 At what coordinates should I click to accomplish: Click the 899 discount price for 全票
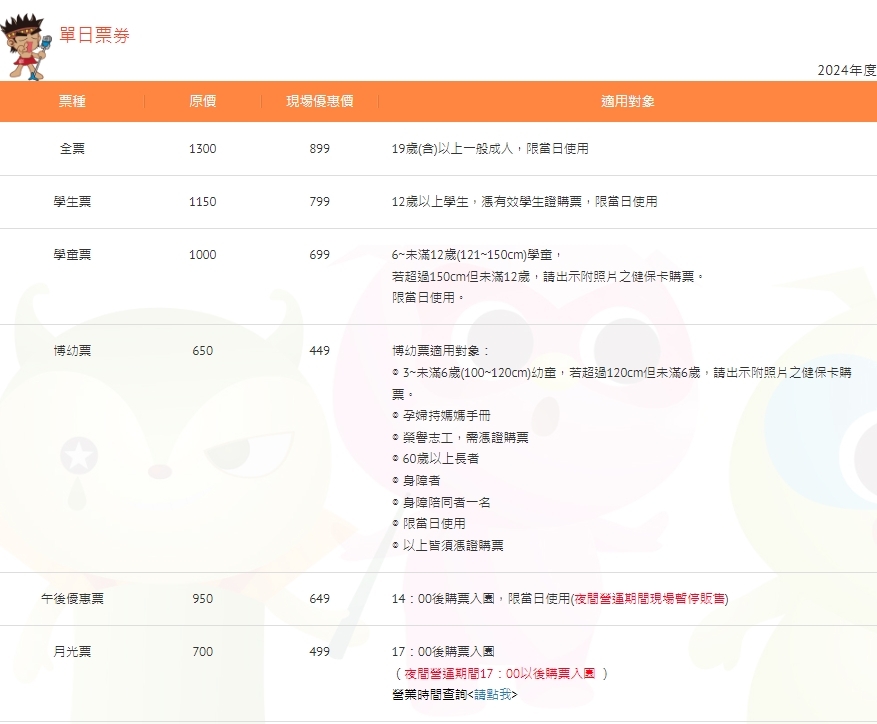319,149
